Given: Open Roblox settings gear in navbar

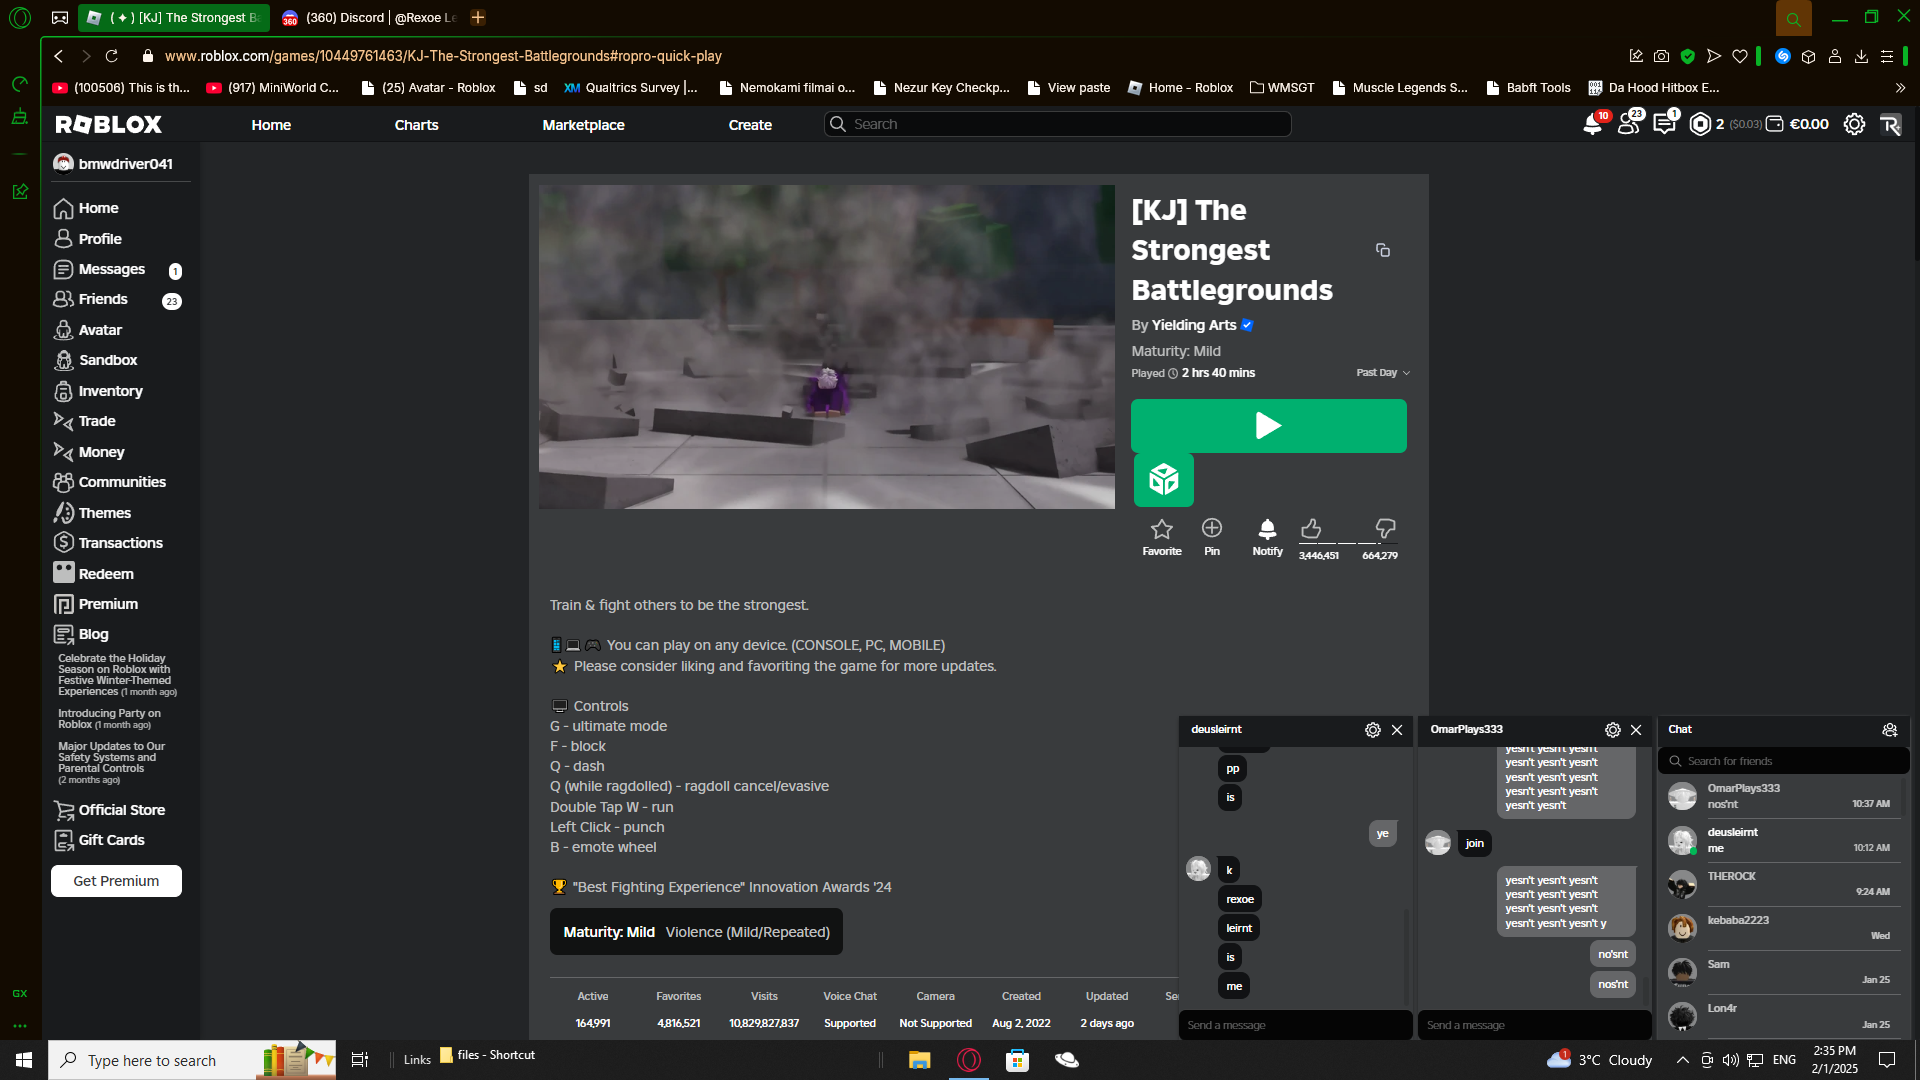Looking at the screenshot, I should (x=1854, y=124).
